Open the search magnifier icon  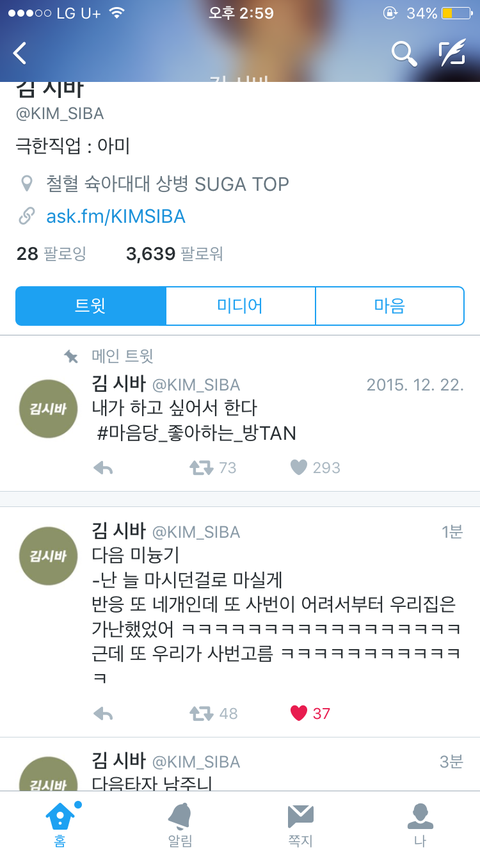pos(404,53)
